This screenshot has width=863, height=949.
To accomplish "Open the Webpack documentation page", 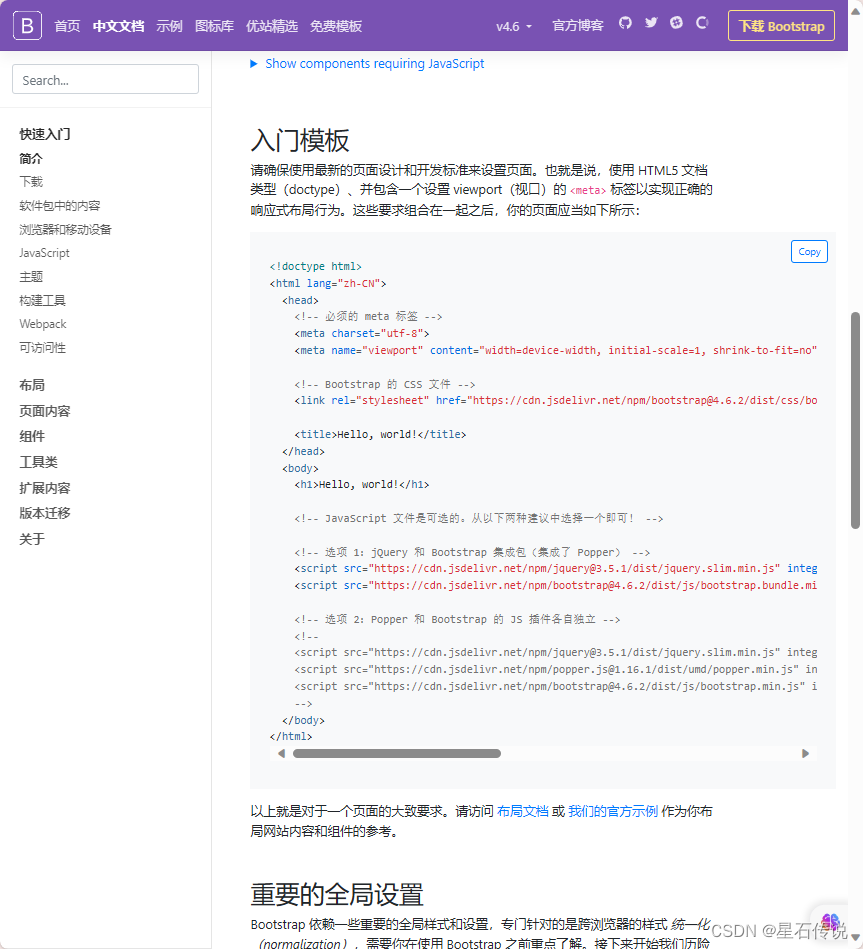I will point(42,323).
